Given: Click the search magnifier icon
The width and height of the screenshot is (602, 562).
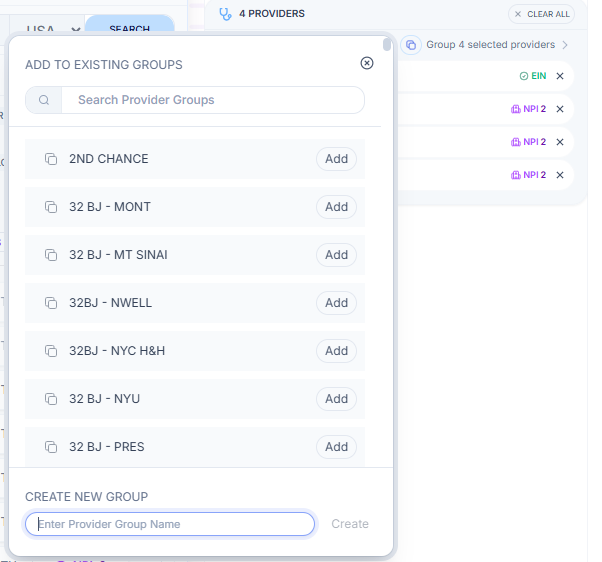Looking at the screenshot, I should click(44, 100).
